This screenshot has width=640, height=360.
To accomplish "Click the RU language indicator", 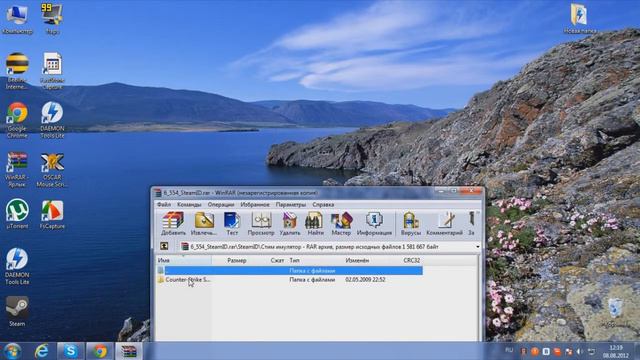I will pos(509,350).
